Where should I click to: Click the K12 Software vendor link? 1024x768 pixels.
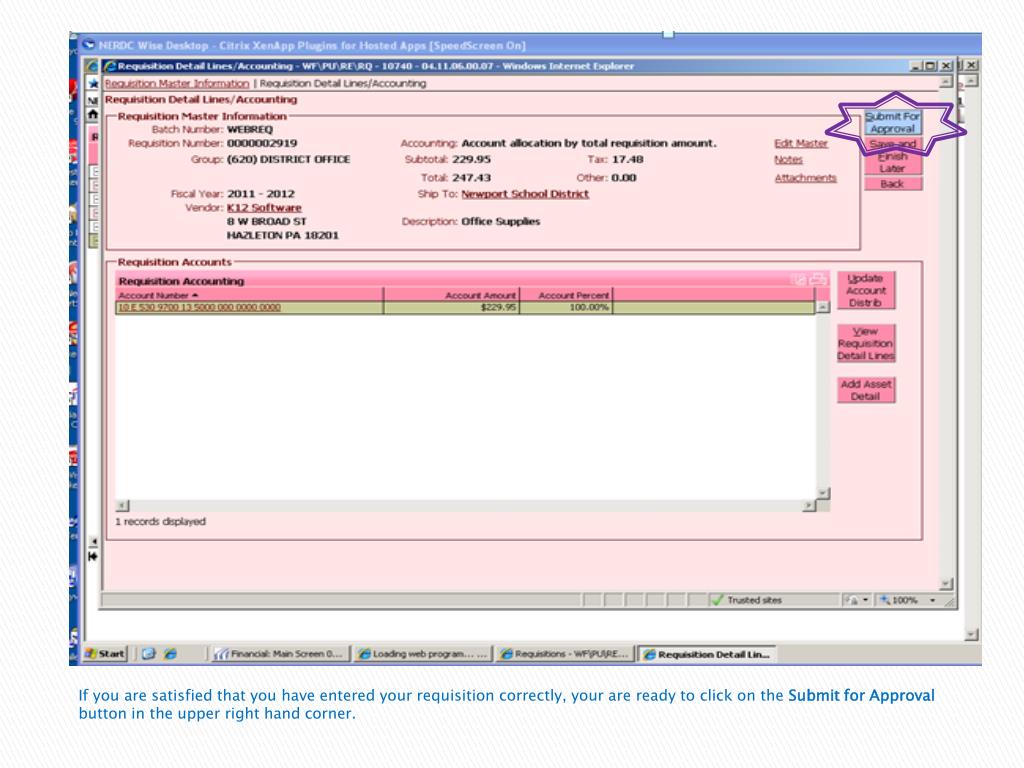264,208
